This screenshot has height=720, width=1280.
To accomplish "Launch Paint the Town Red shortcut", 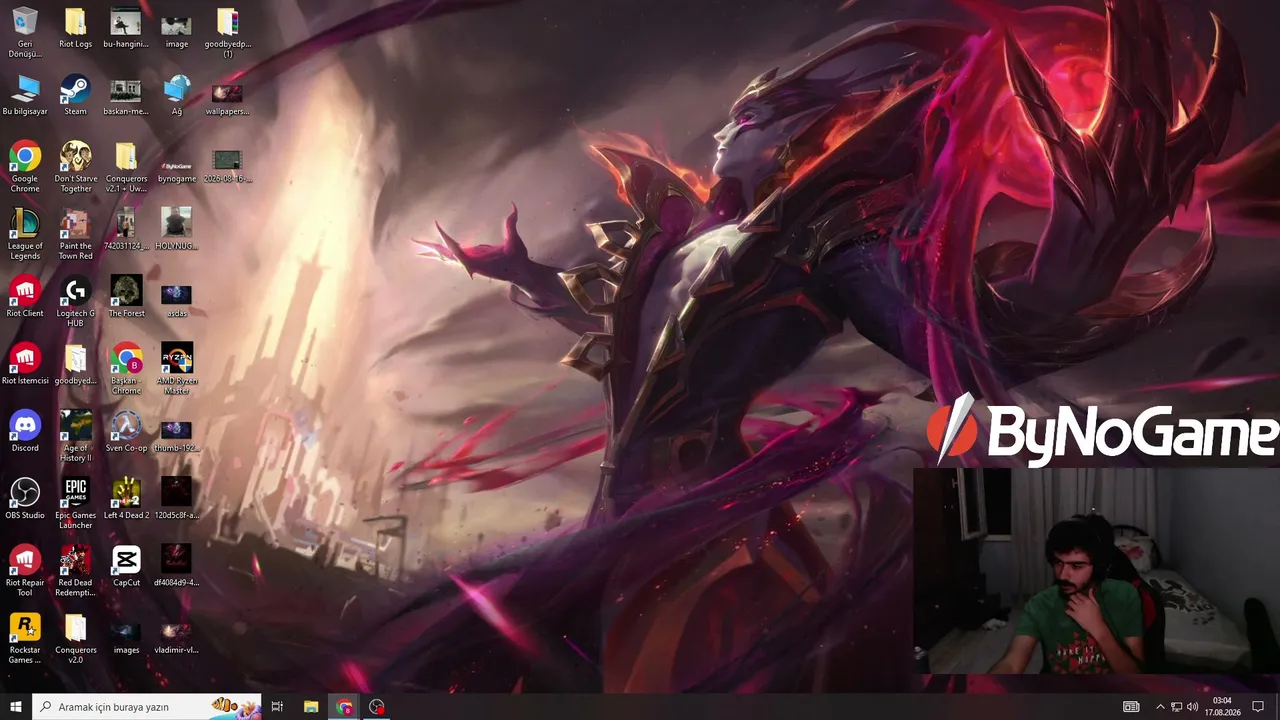I will [x=75, y=224].
